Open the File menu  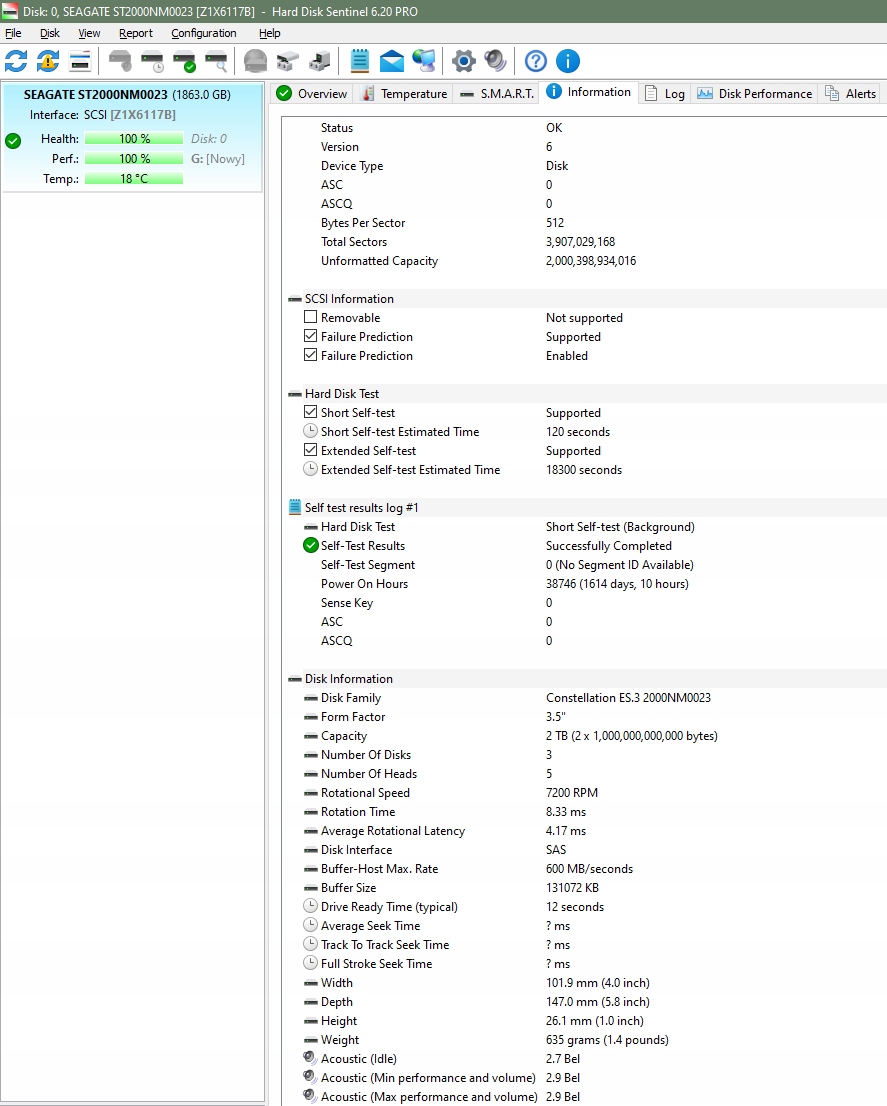13,33
